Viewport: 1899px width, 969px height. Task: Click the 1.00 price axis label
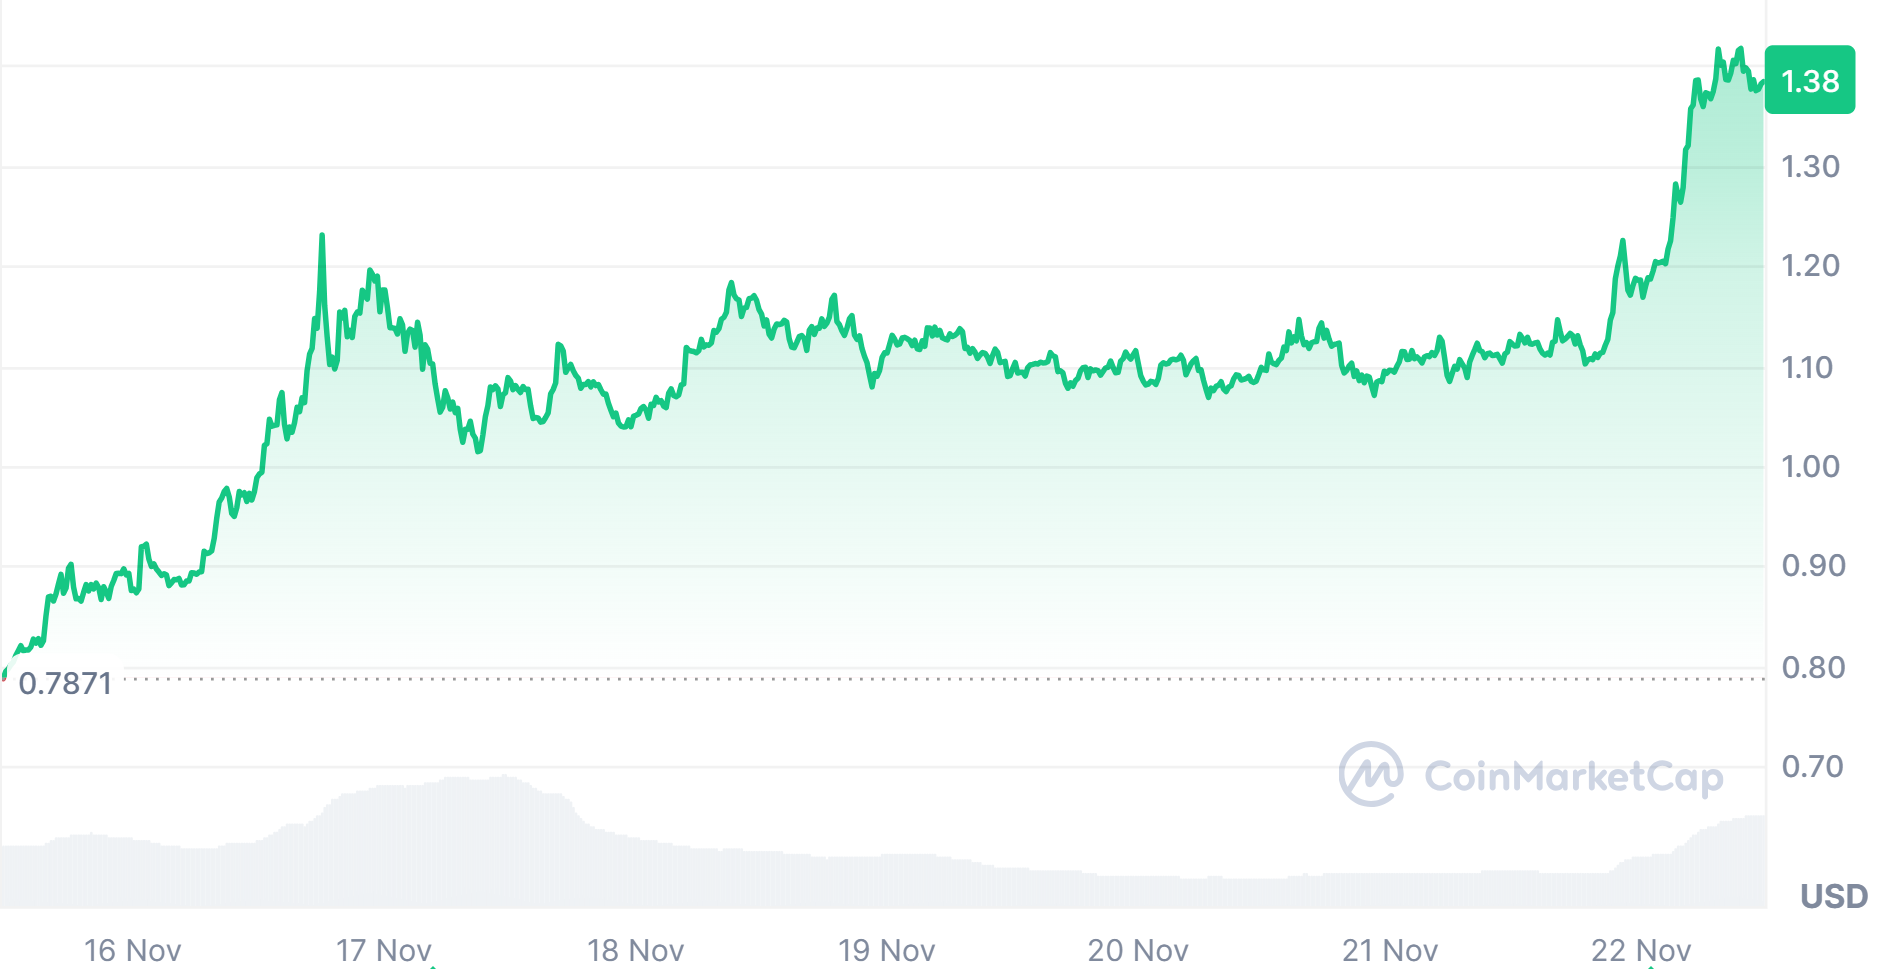point(1810,466)
